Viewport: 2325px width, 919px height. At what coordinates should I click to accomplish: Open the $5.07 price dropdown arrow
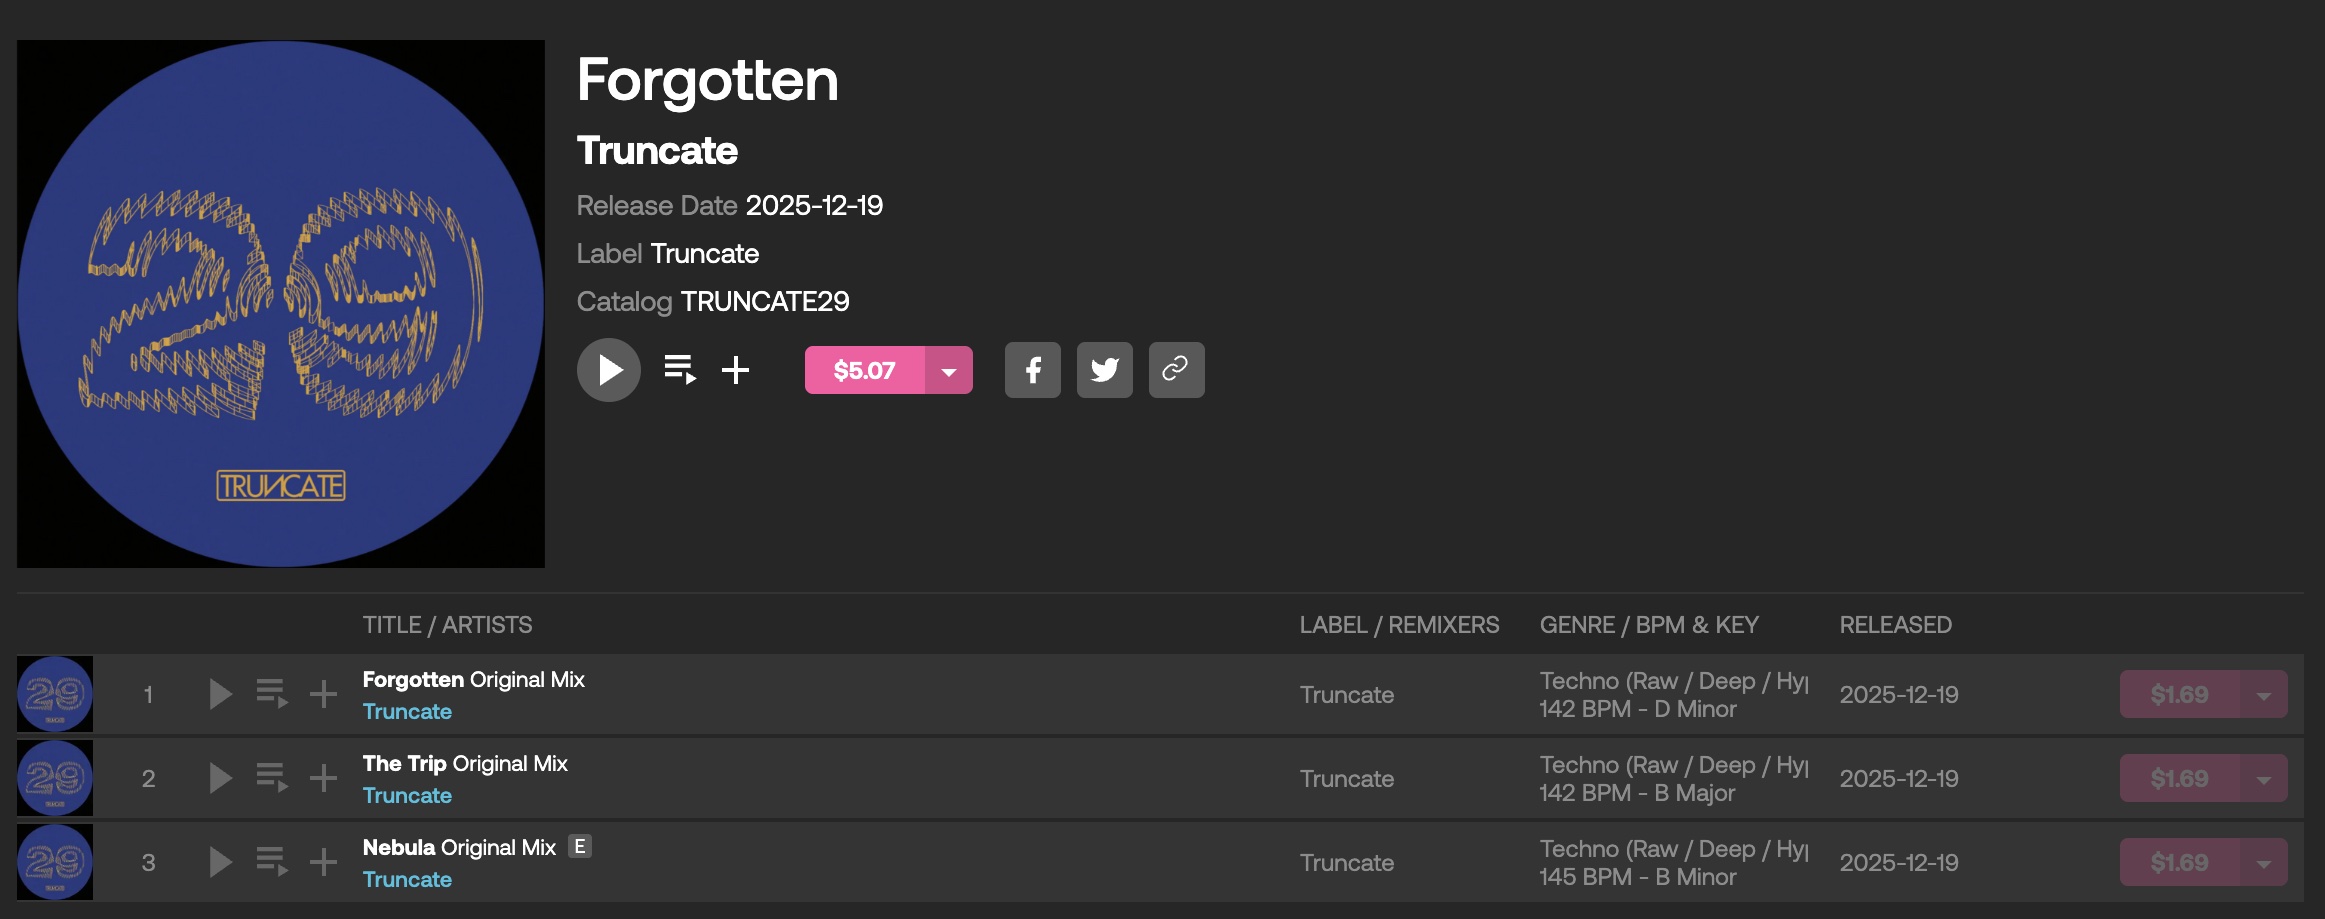click(949, 371)
